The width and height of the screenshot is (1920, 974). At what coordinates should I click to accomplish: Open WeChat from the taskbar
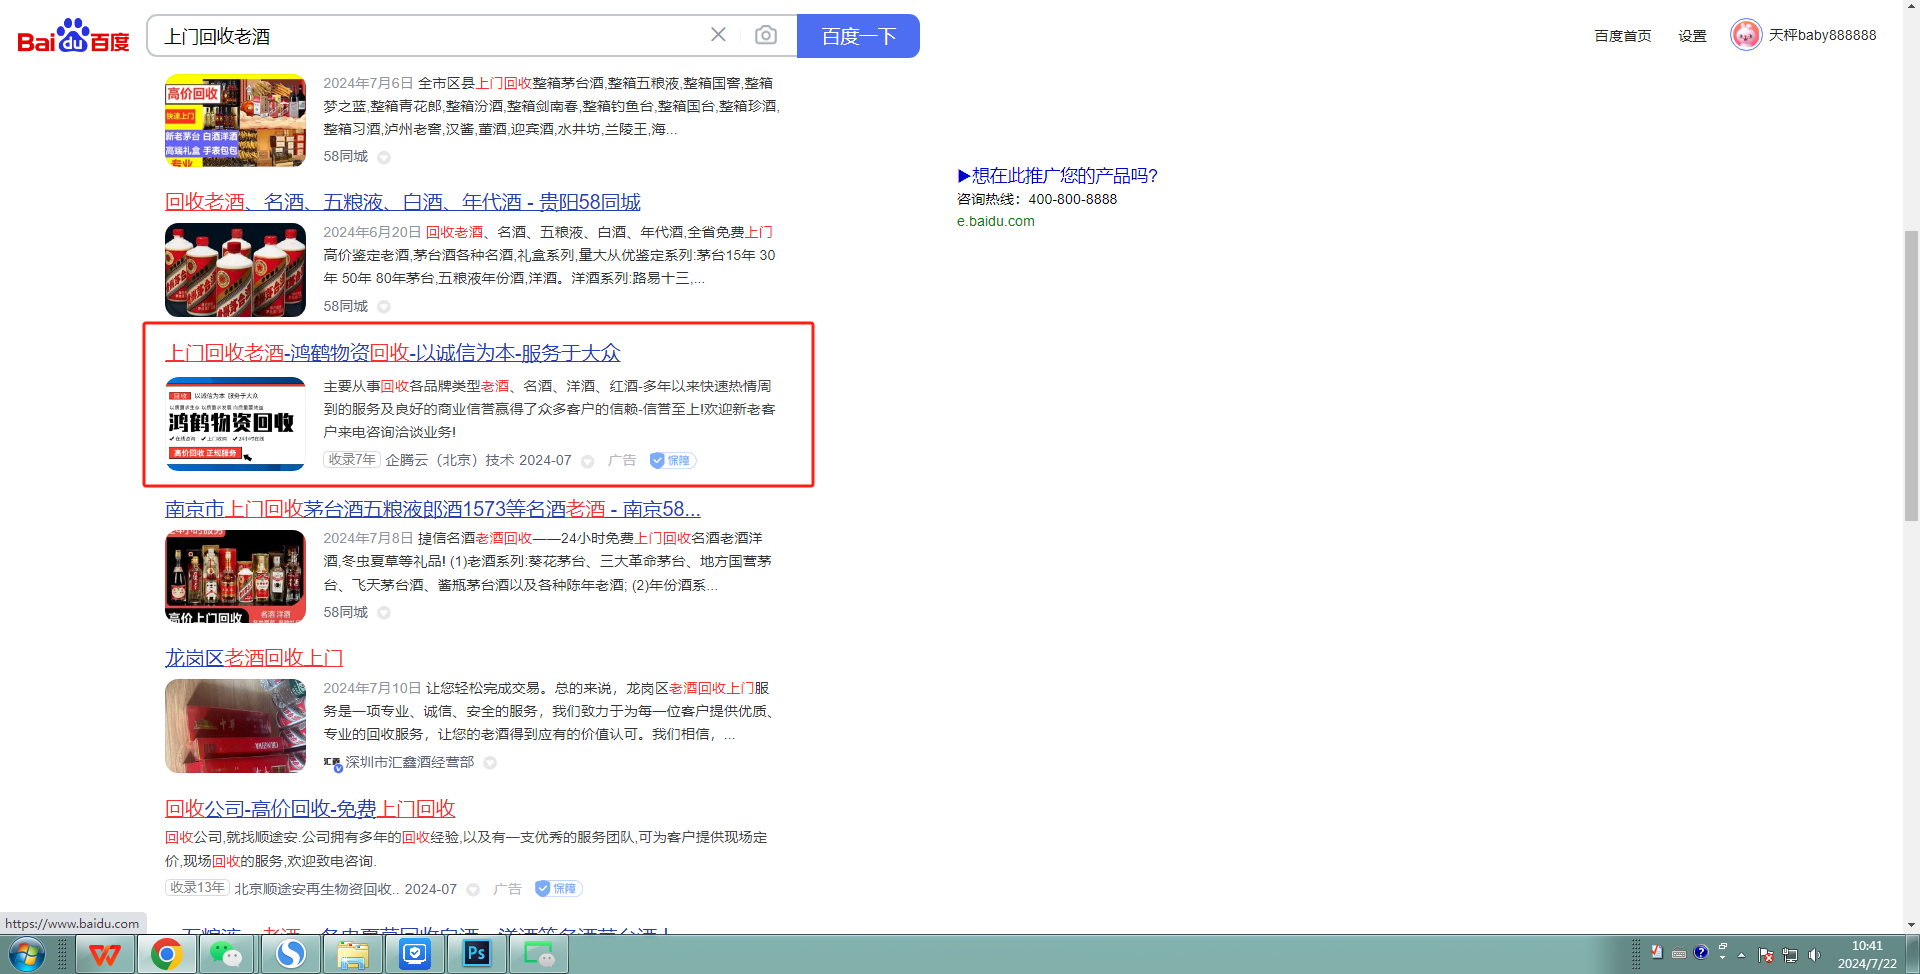[x=226, y=955]
